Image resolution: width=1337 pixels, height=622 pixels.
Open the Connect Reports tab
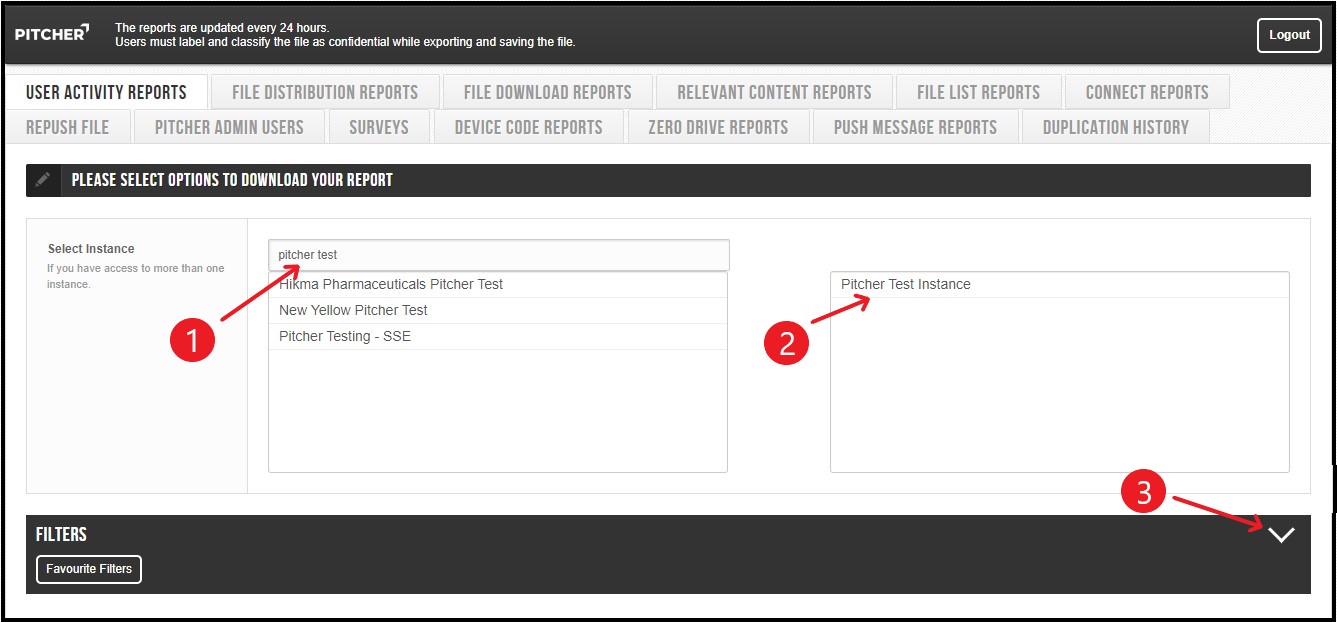(x=1147, y=91)
